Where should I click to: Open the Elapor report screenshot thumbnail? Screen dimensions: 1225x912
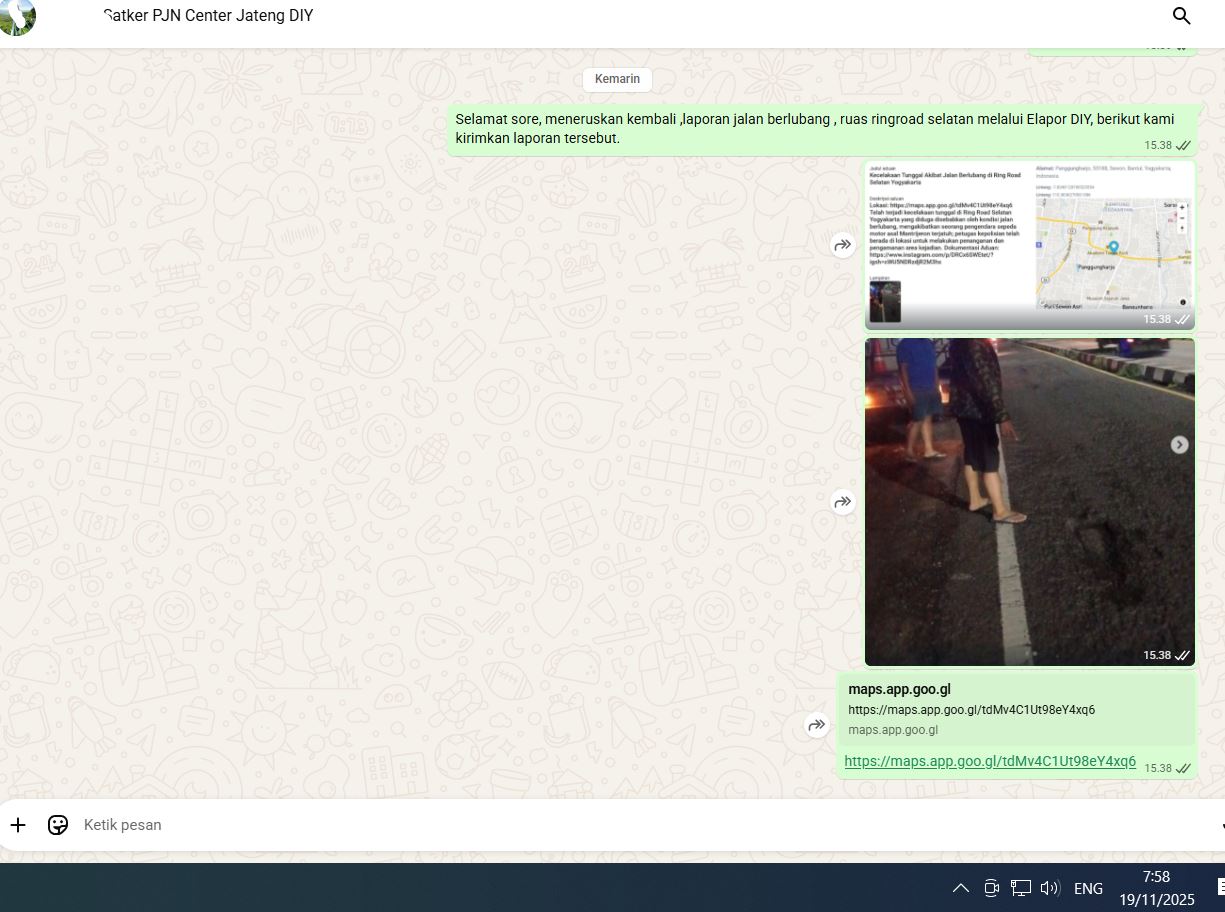1029,245
